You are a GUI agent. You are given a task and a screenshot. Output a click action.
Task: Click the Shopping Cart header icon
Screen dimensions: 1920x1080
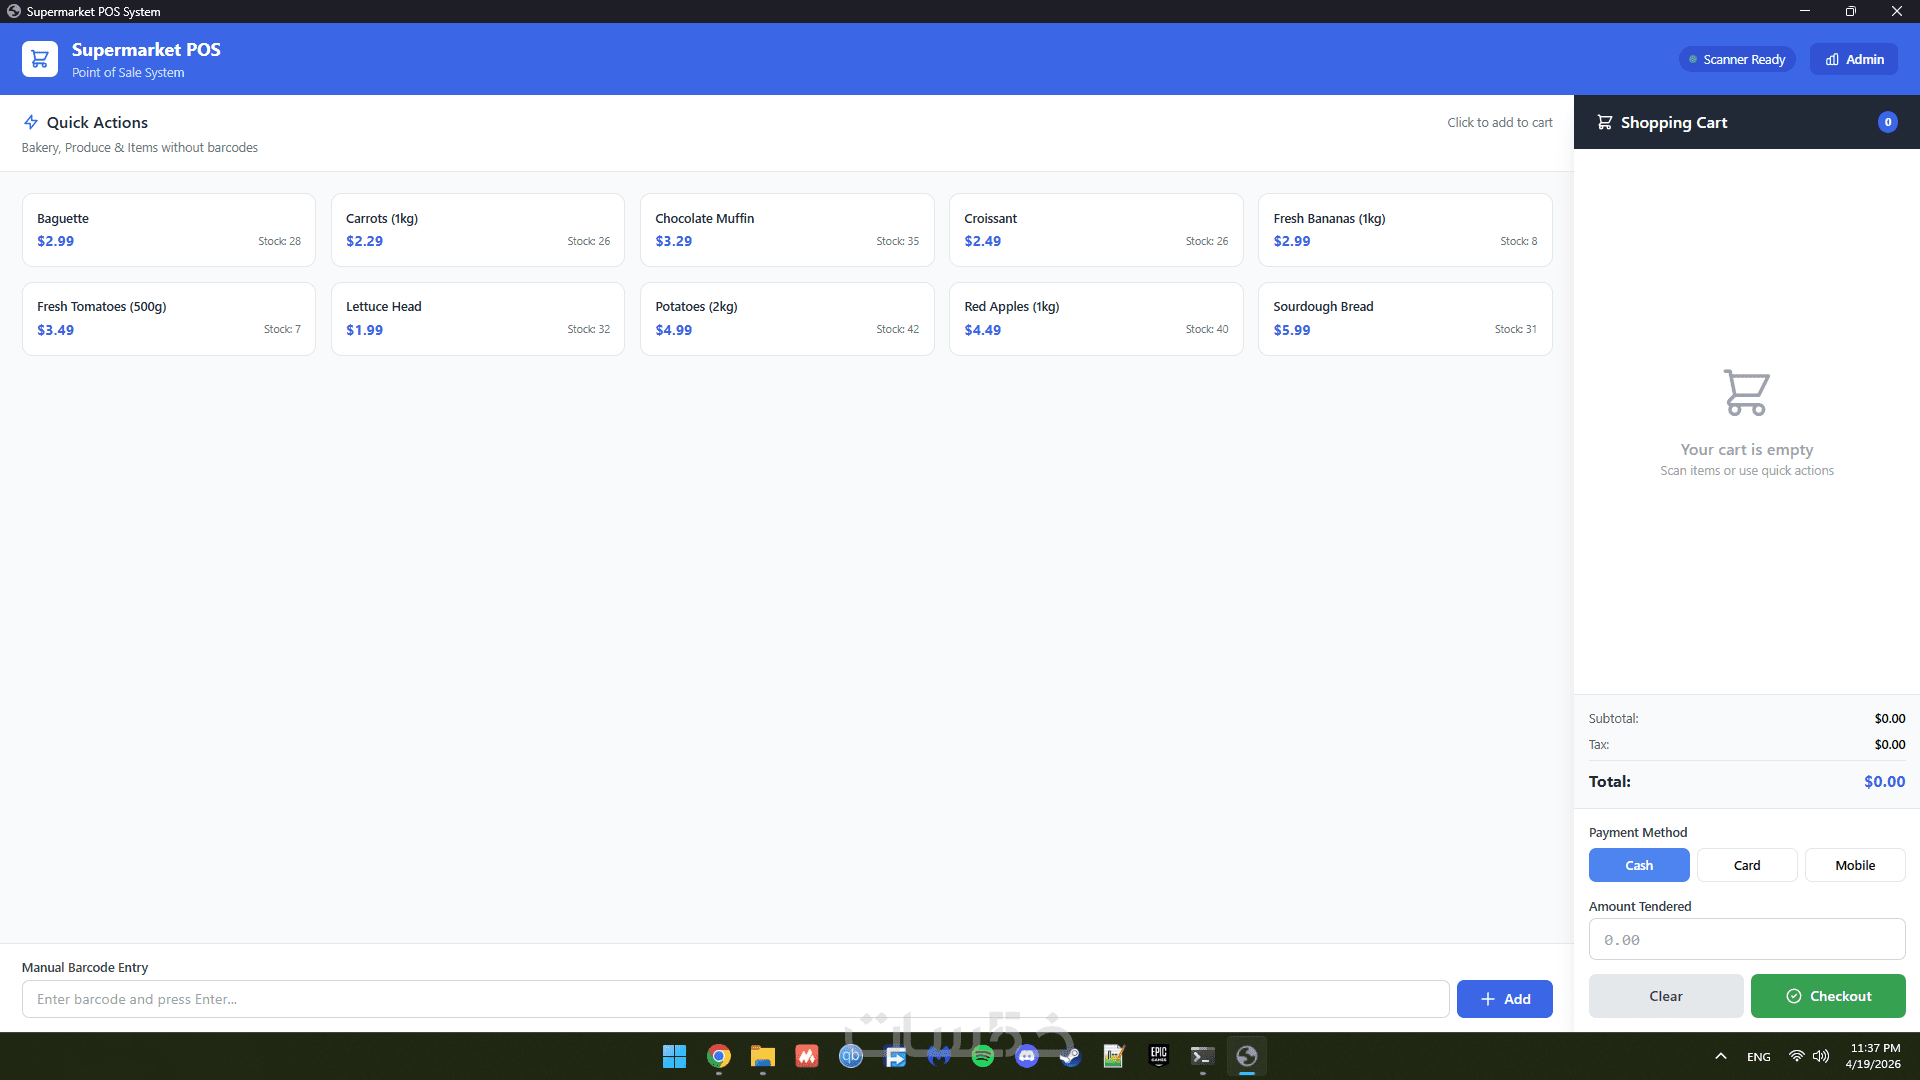[1604, 122]
